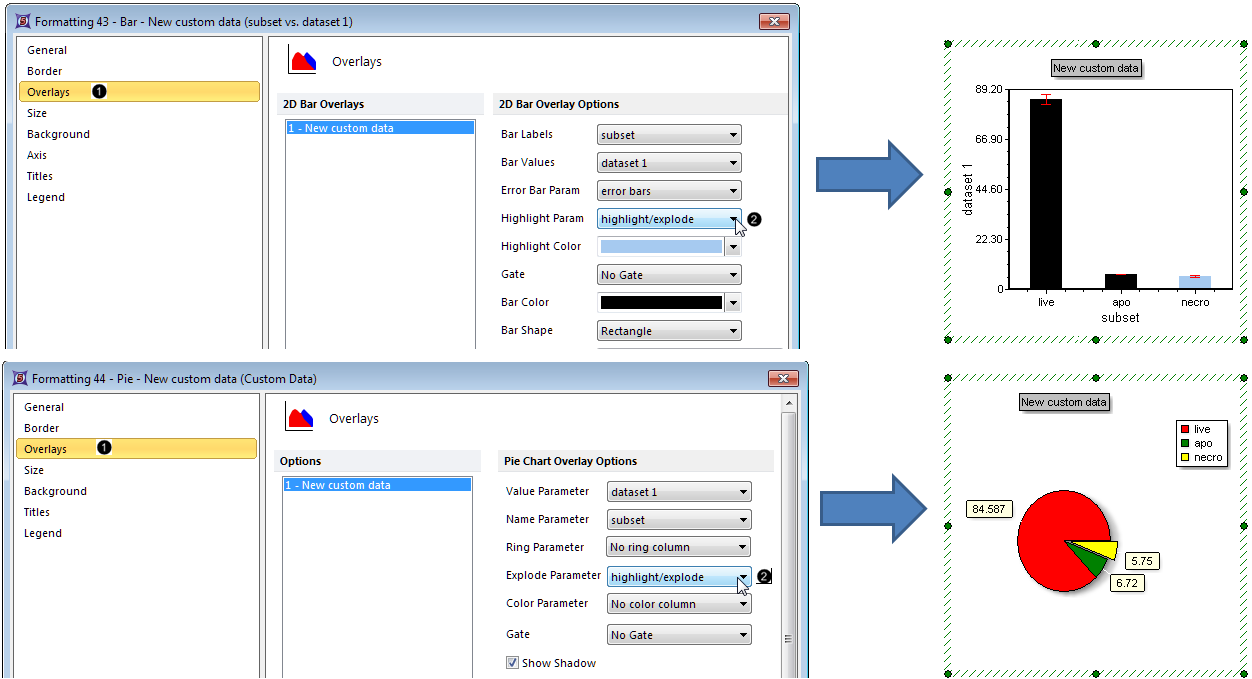Click the Highlight Color light blue swatch
The height and width of the screenshot is (679, 1252).
click(x=660, y=247)
